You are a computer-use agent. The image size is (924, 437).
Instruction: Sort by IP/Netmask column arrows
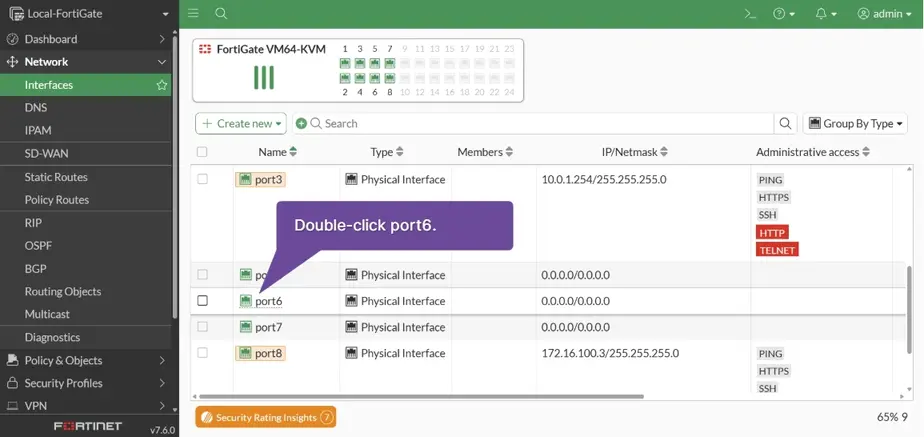click(664, 152)
